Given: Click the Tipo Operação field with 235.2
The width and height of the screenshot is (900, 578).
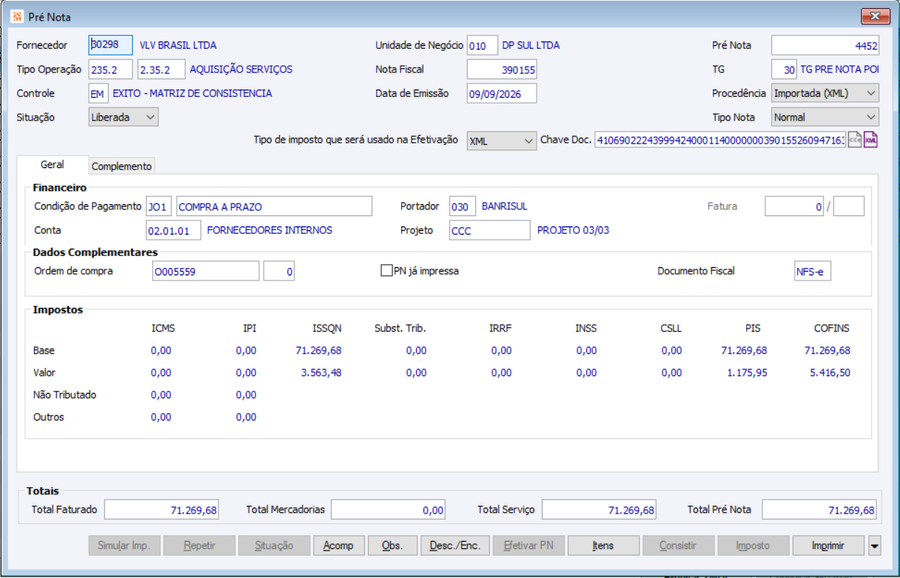Looking at the screenshot, I should pyautogui.click(x=110, y=69).
